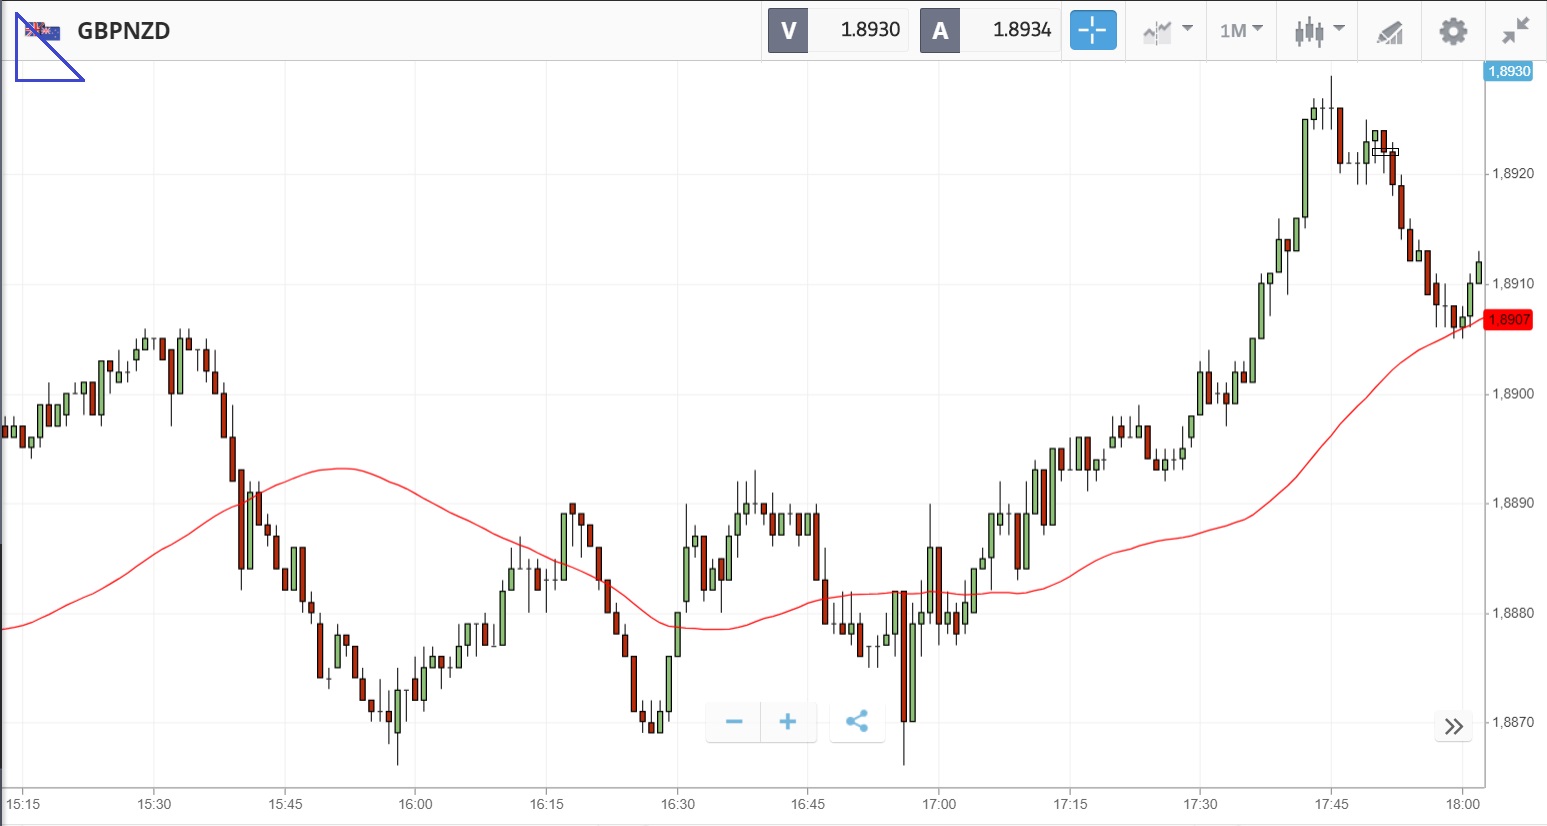Image resolution: width=1547 pixels, height=826 pixels.
Task: Click the GBPNZD symbol name
Action: (x=124, y=31)
